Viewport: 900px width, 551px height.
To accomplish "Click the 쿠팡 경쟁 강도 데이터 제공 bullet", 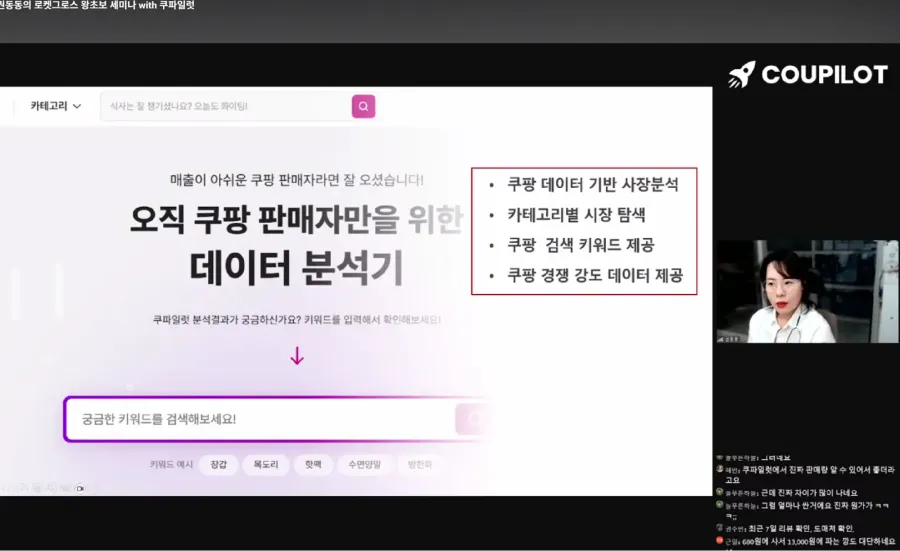I will pos(595,276).
